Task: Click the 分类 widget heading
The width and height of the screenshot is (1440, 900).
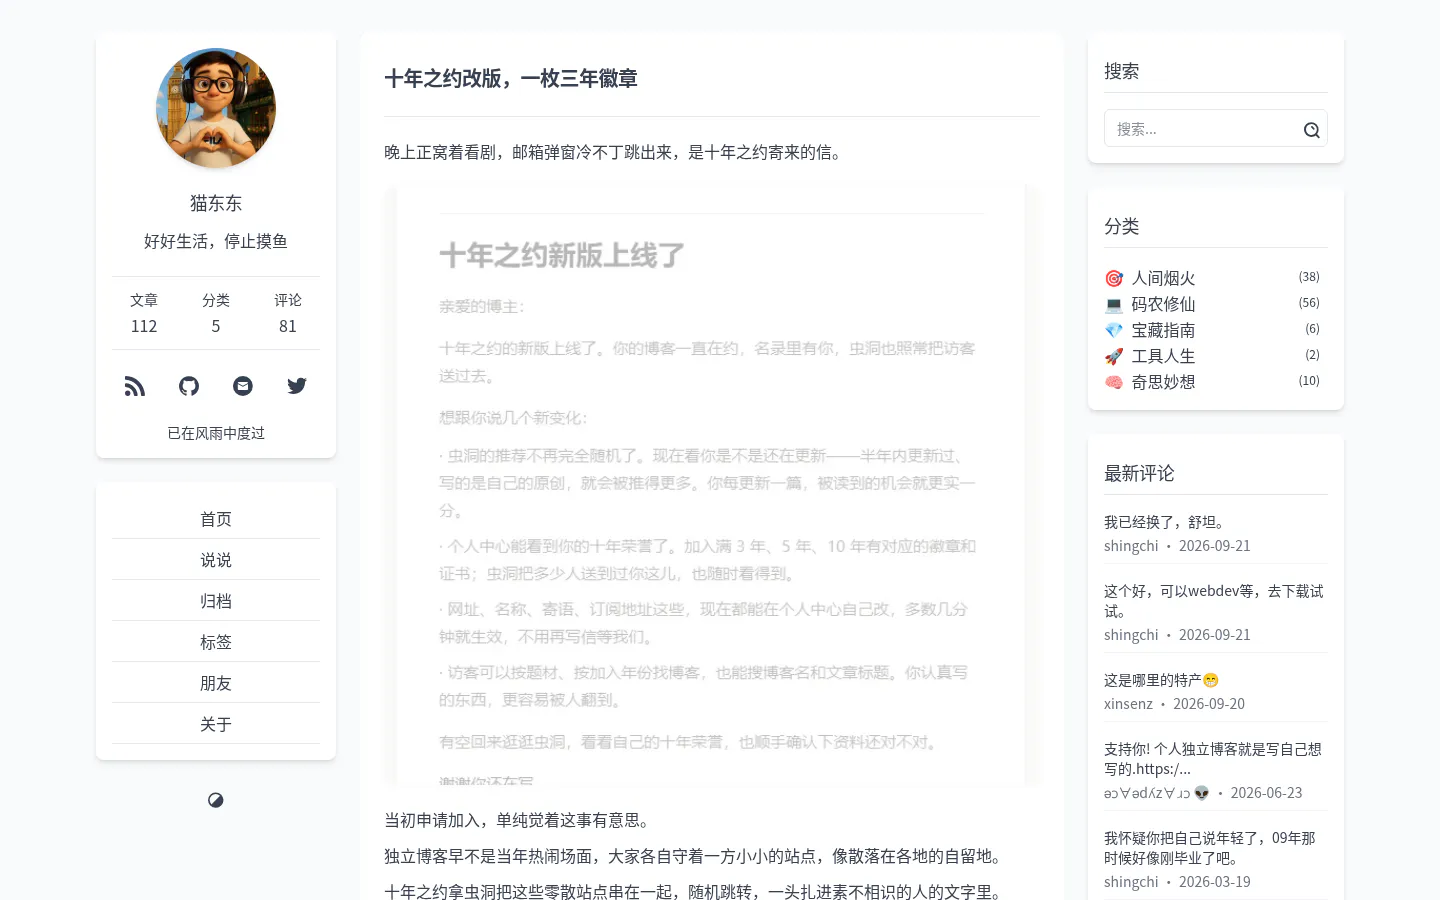Action: coord(1122,226)
